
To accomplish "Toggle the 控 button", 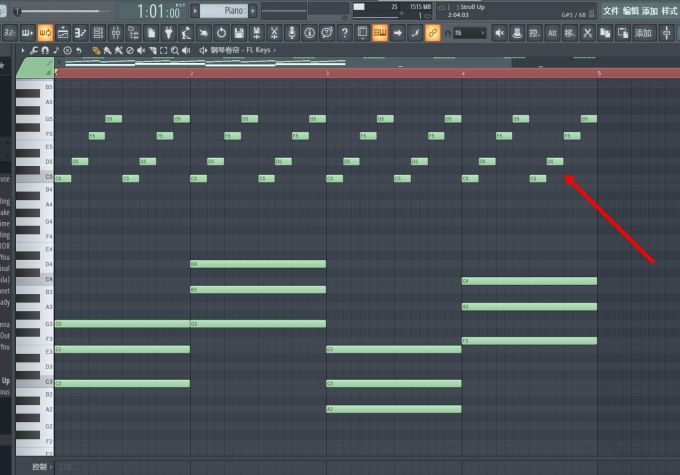I will (534, 33).
